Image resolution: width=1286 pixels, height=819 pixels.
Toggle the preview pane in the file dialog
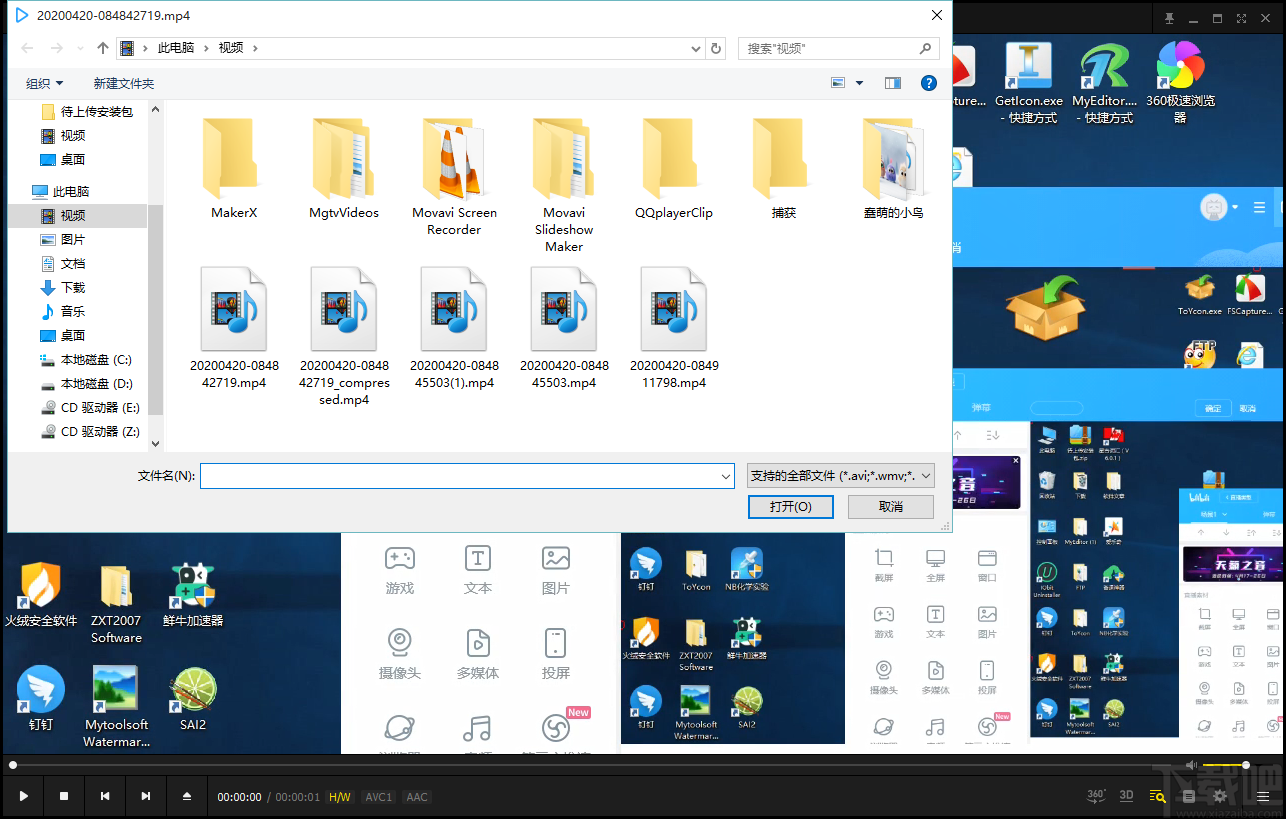[x=892, y=83]
